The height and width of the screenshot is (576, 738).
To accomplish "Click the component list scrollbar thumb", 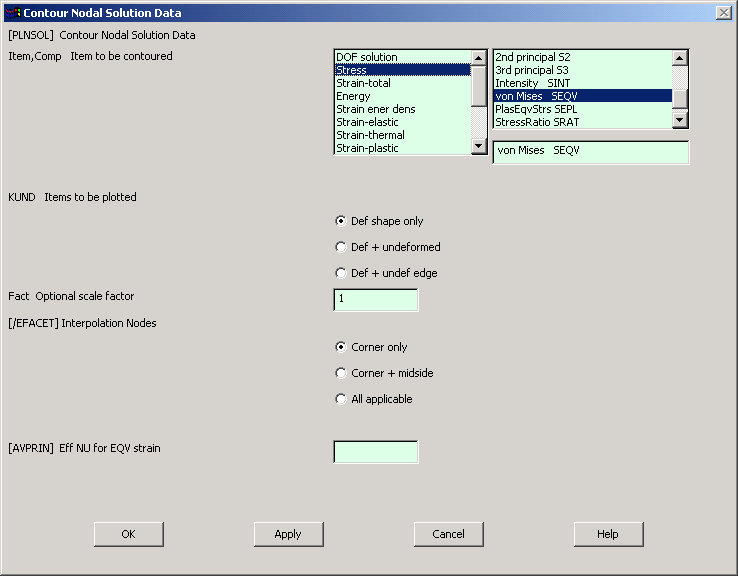I will click(x=679, y=99).
